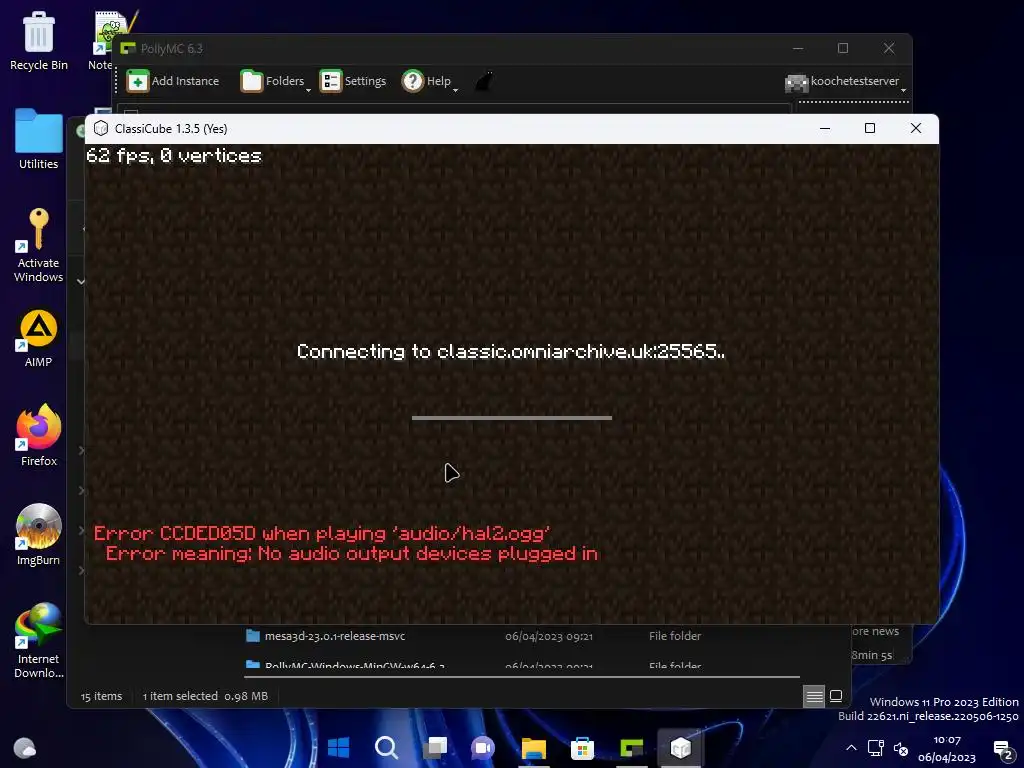The image size is (1024, 768).
Task: Select Activate Windows key shortcut
Action: (x=39, y=245)
